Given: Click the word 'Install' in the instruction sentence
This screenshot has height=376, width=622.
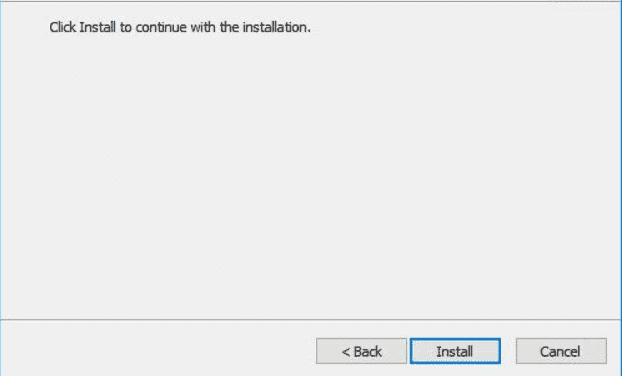Looking at the screenshot, I should pyautogui.click(x=98, y=27).
